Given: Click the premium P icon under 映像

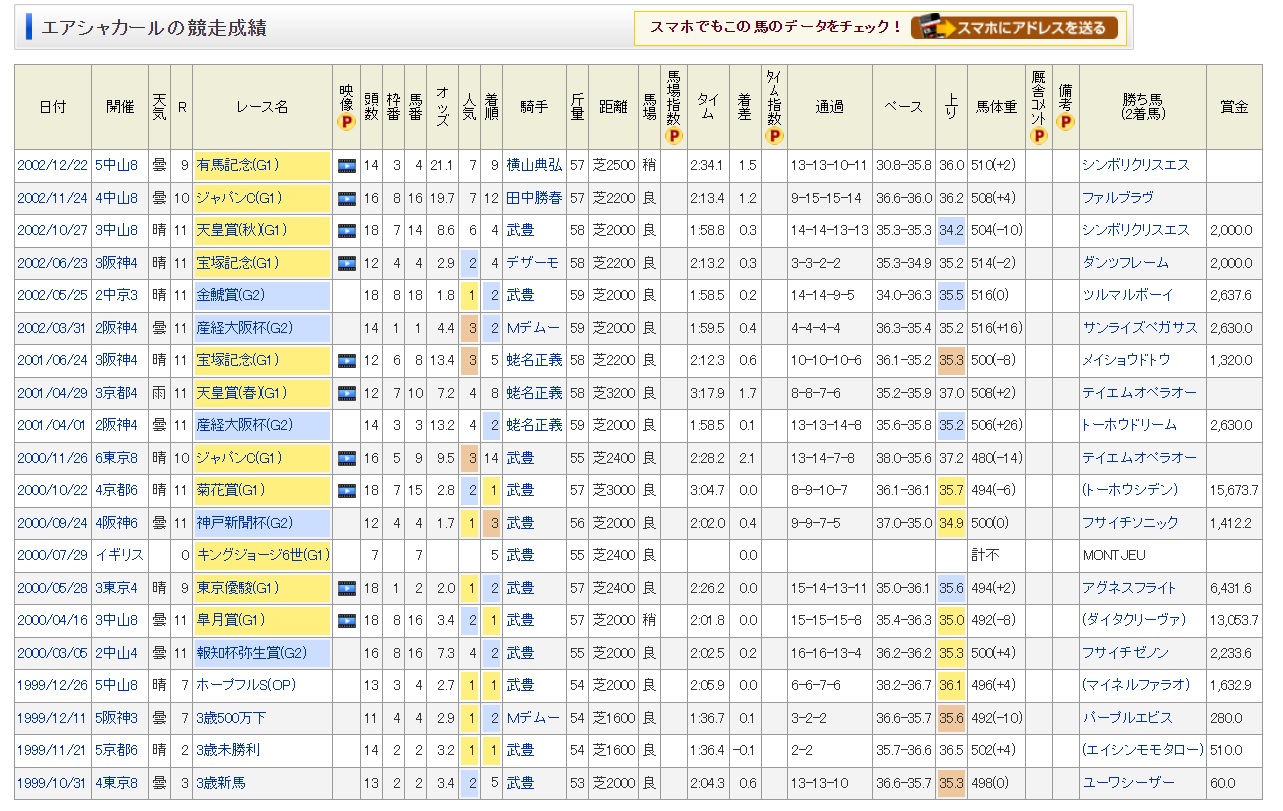Looking at the screenshot, I should (346, 122).
